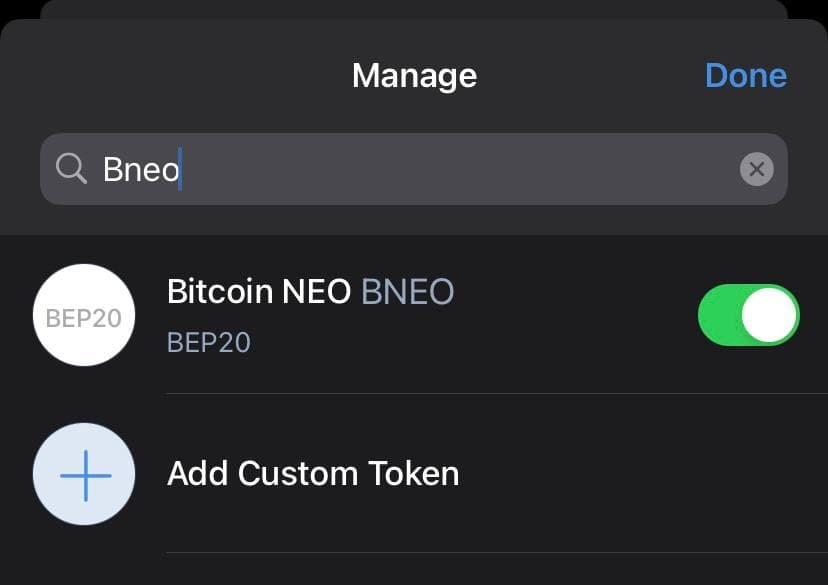828x585 pixels.
Task: Select the Bitcoin NEO token name
Action: (259, 291)
